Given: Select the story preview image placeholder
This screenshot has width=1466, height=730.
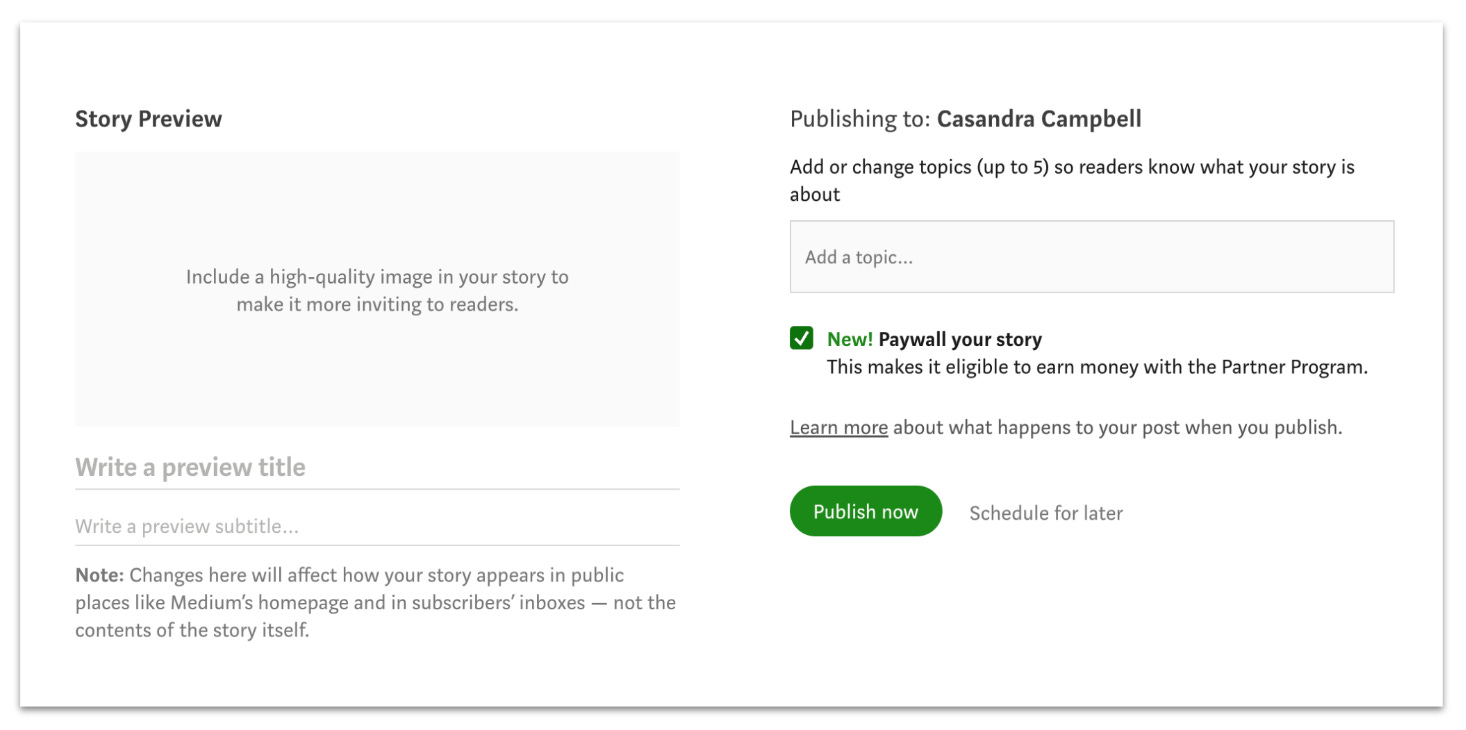Looking at the screenshot, I should click(377, 289).
